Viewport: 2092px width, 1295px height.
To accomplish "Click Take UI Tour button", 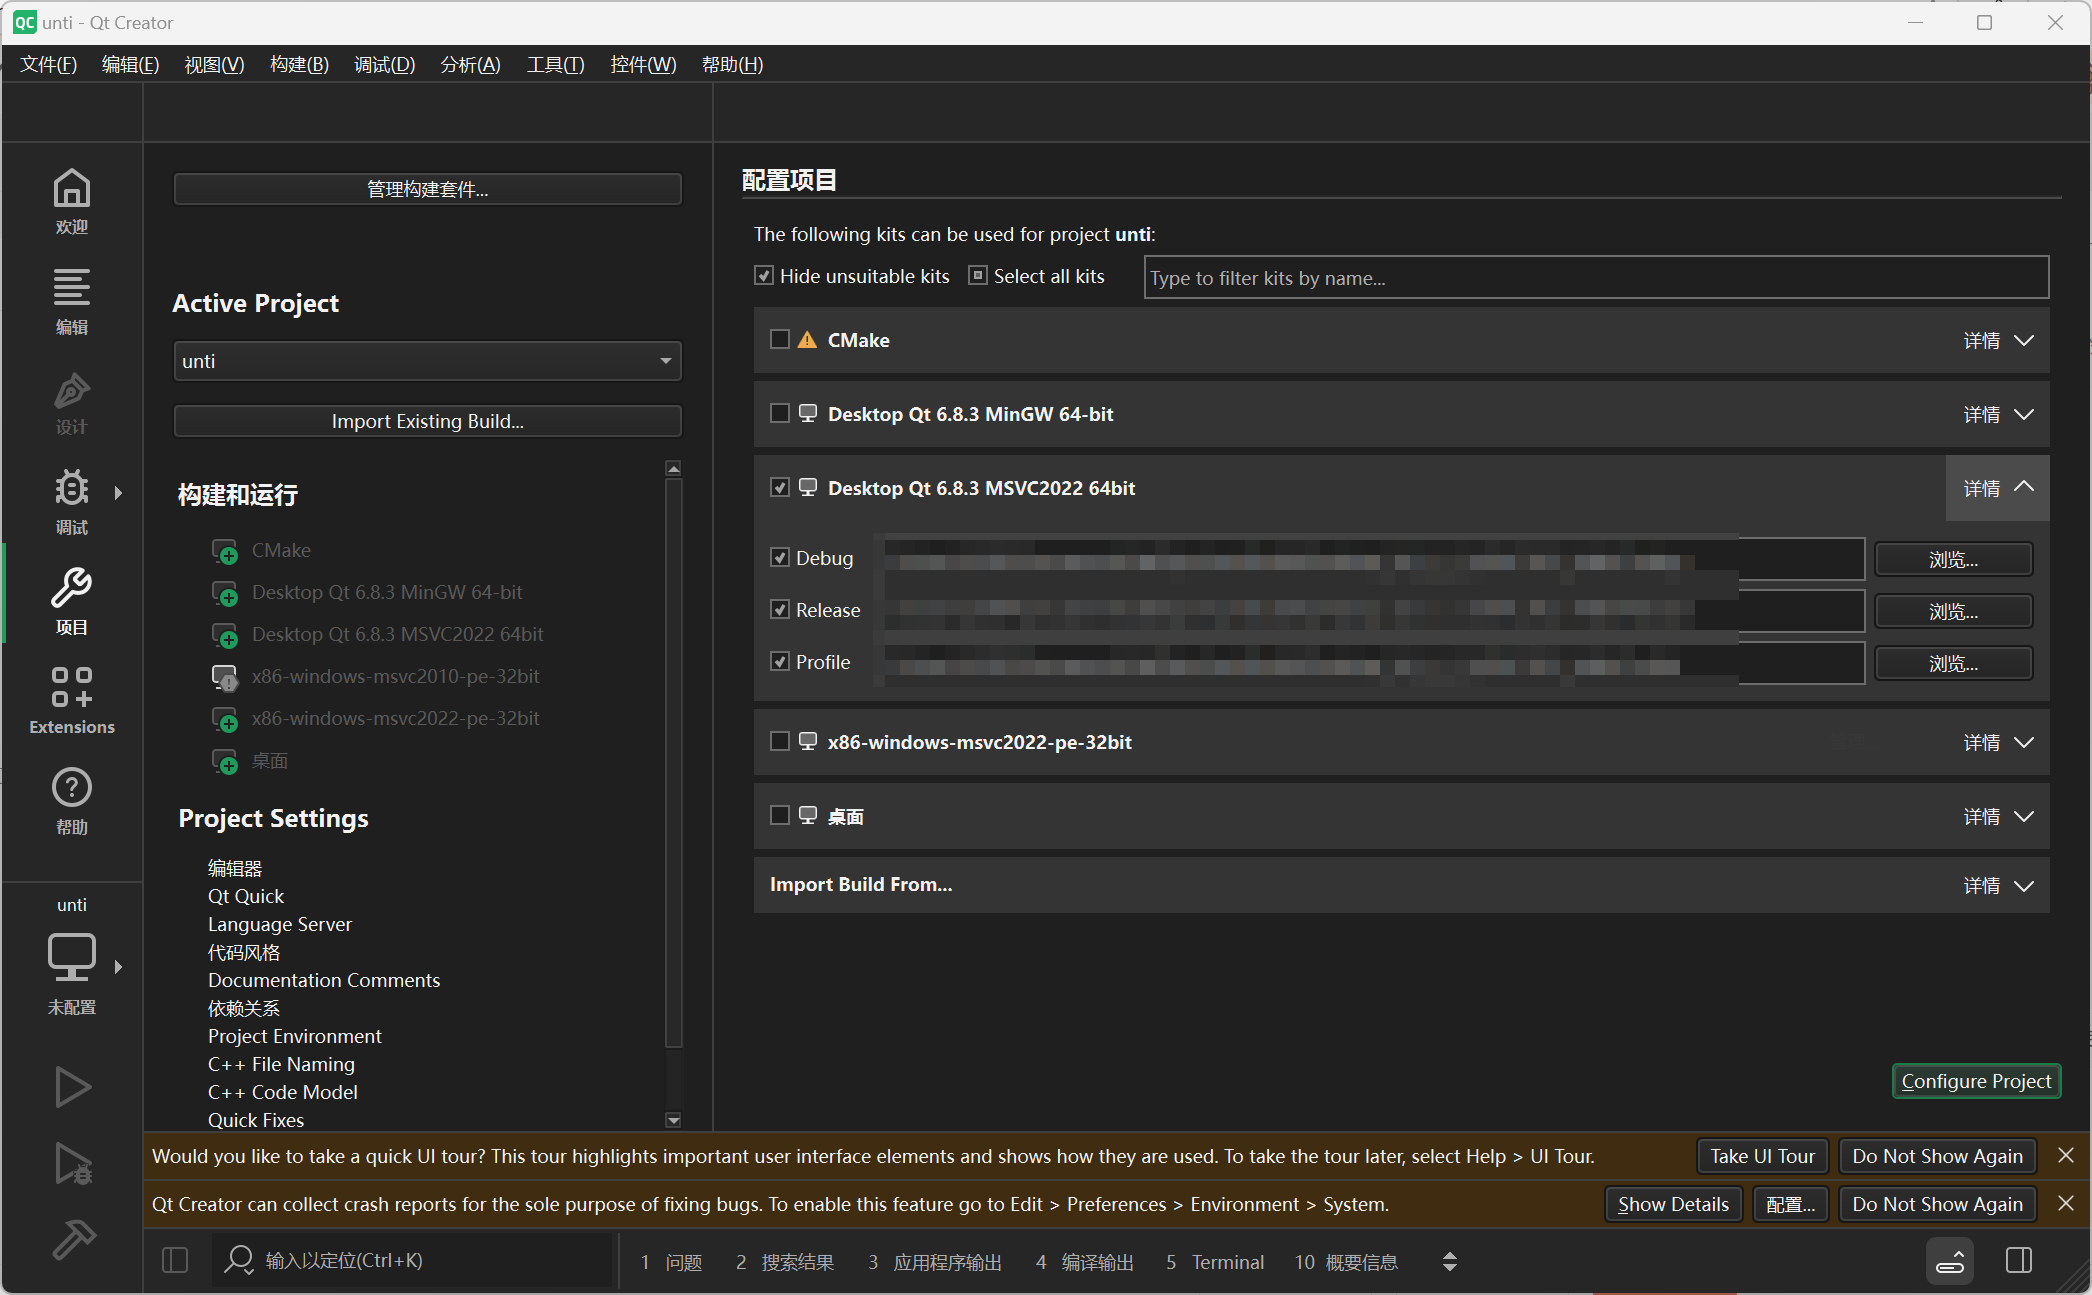I will (1763, 1156).
